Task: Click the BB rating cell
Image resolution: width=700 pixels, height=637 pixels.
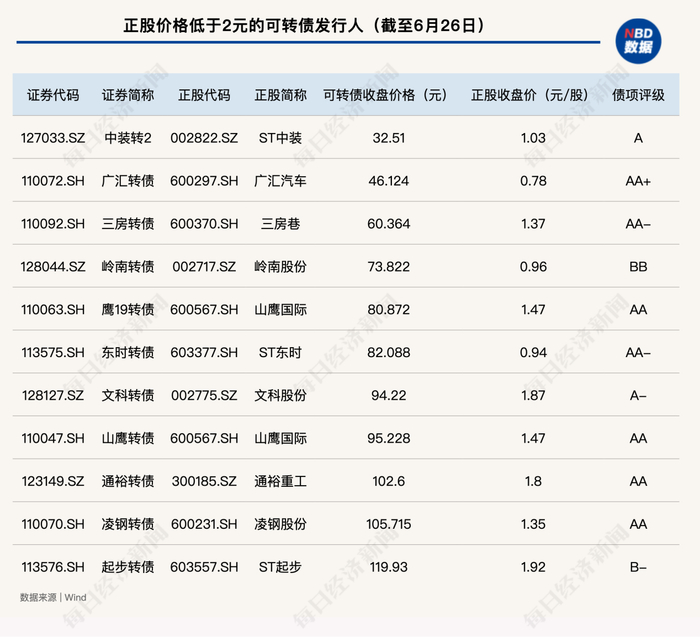Action: [x=638, y=266]
